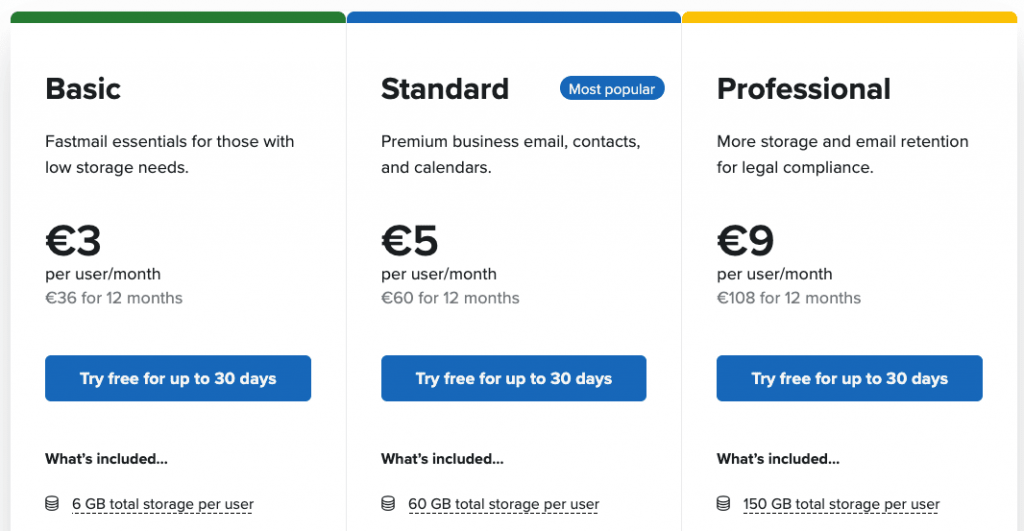
Task: Click the "150 GB total storage per user" text
Action: pos(841,504)
